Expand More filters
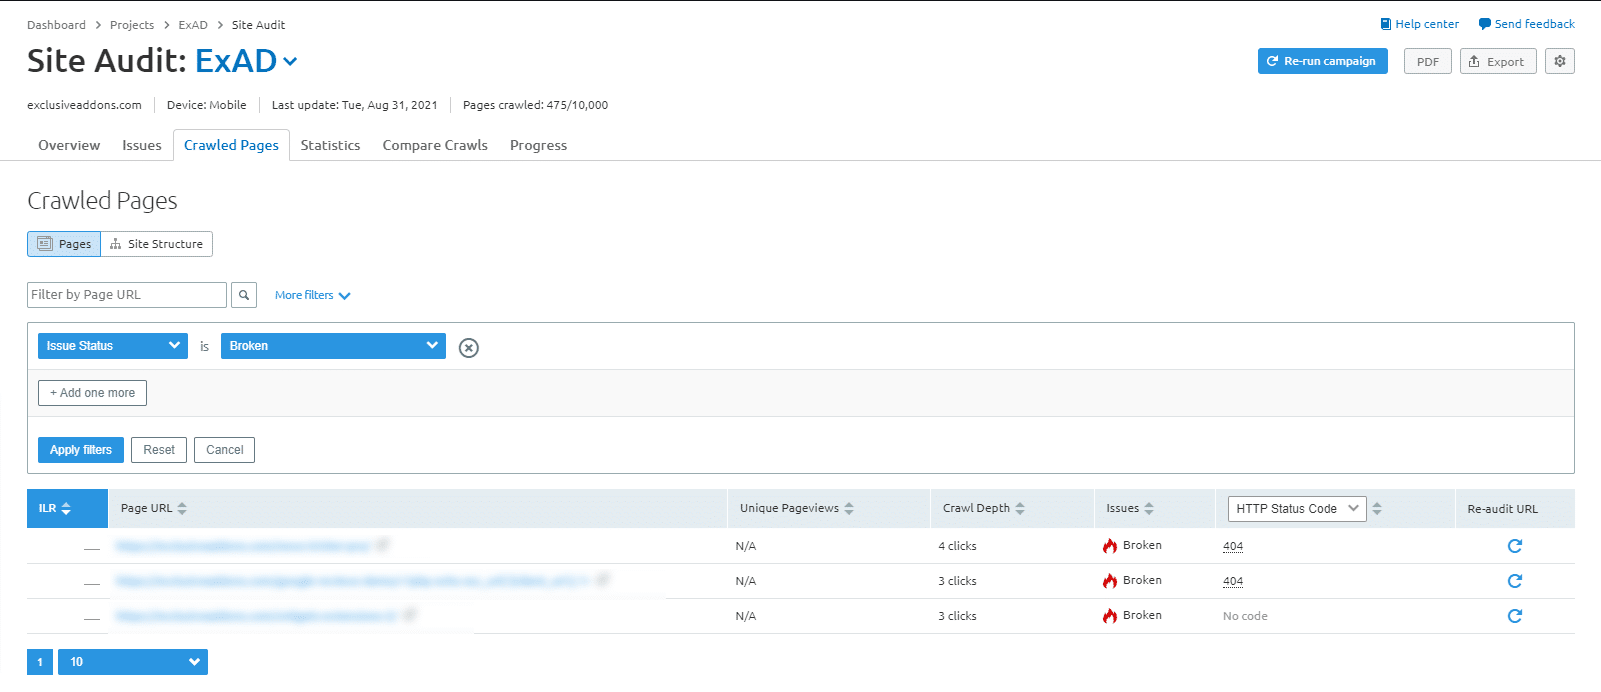 [x=313, y=296]
